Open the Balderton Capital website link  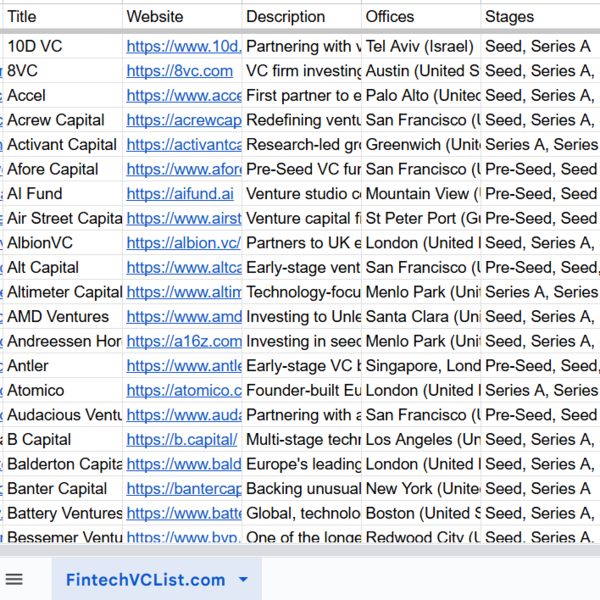pyautogui.click(x=184, y=464)
